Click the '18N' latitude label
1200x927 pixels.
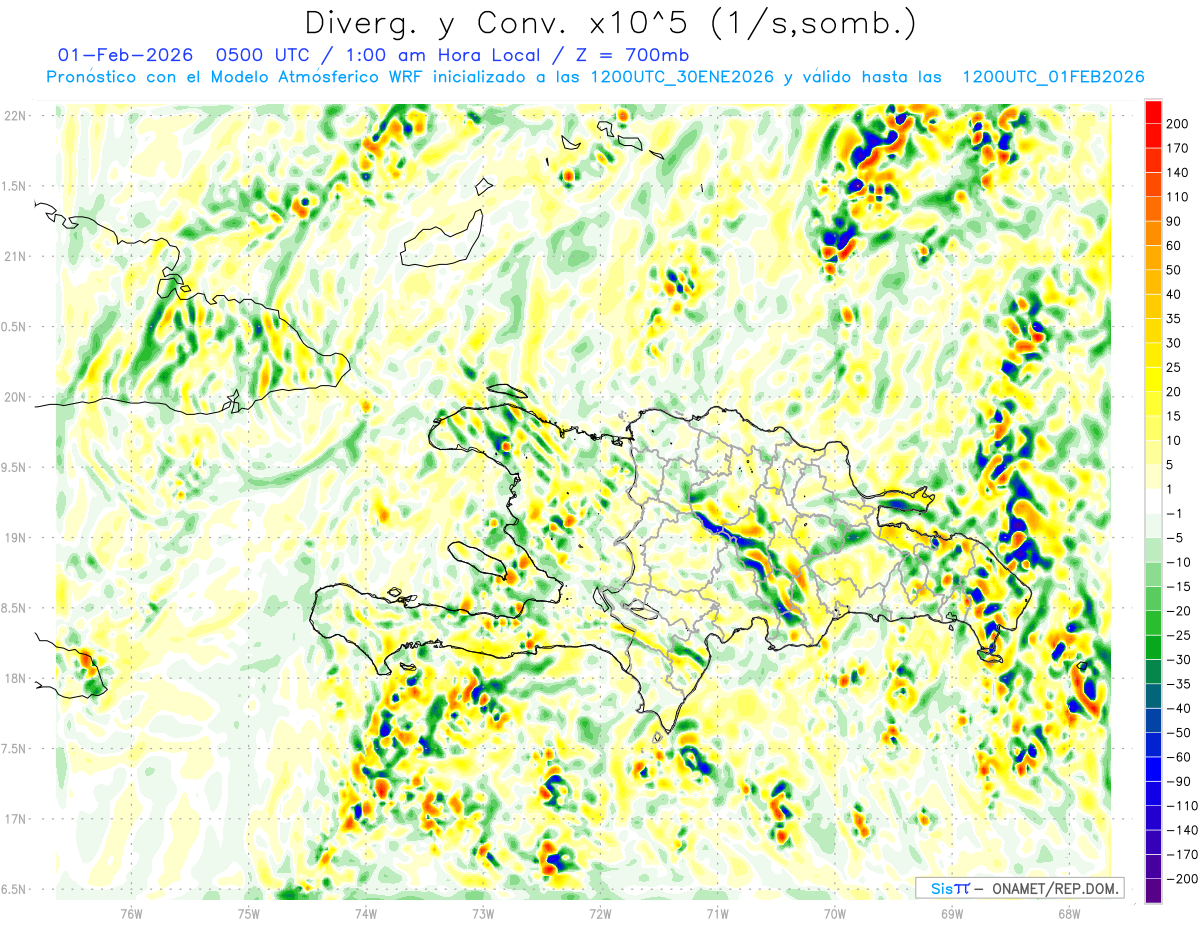14,679
